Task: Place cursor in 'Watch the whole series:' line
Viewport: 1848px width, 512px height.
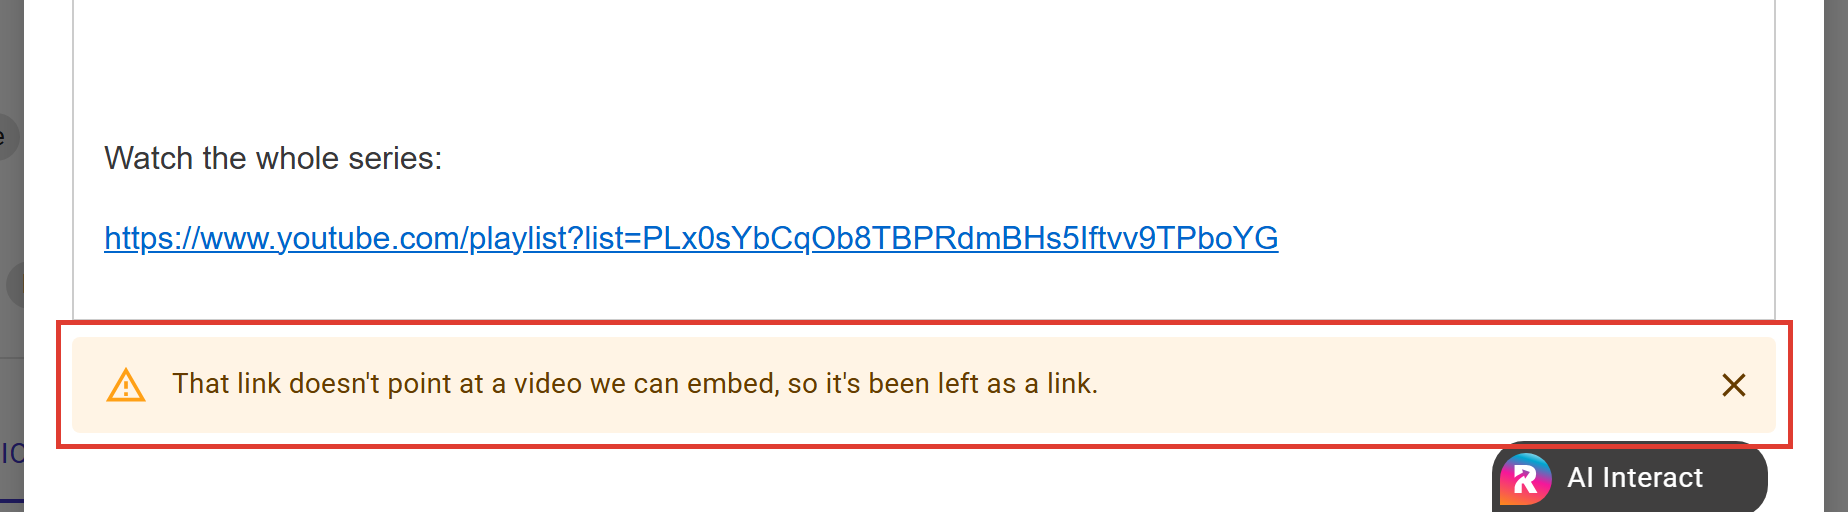Action: coord(273,158)
